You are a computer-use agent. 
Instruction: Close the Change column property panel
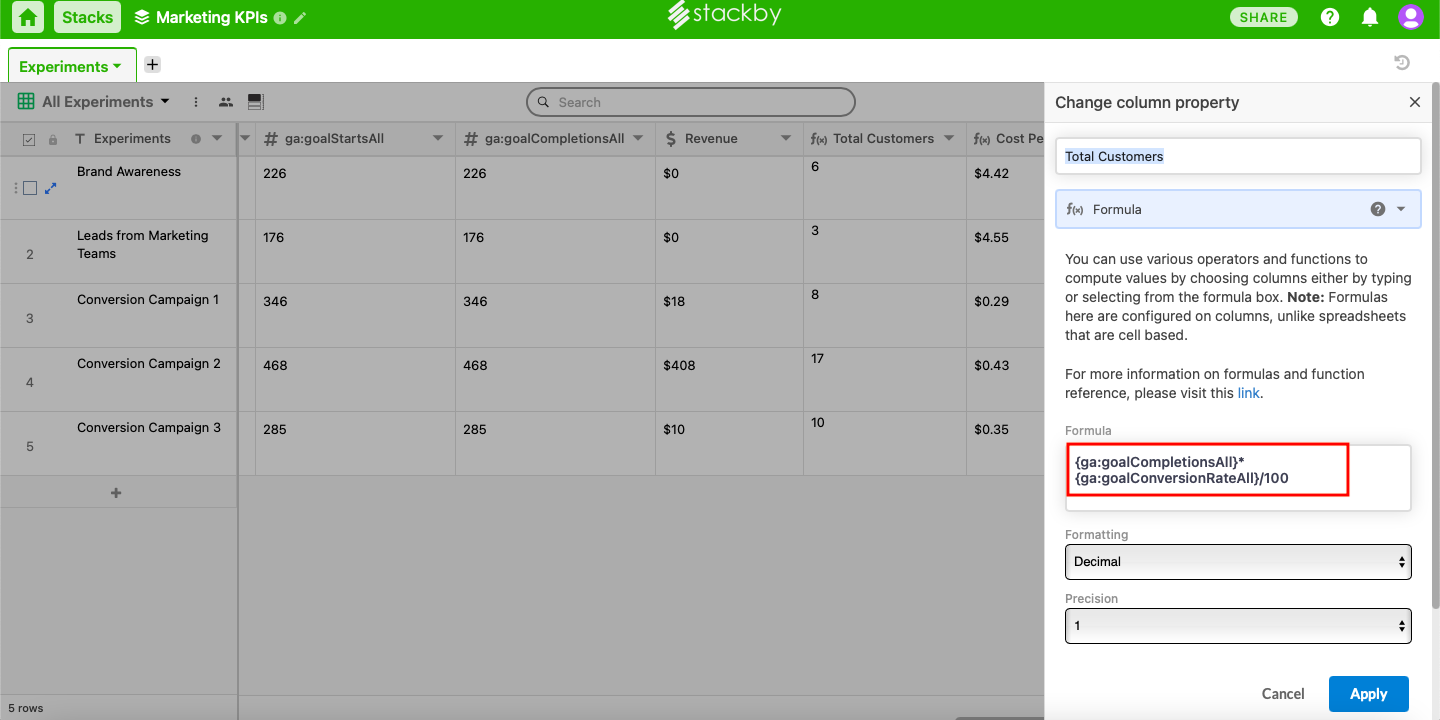1414,102
